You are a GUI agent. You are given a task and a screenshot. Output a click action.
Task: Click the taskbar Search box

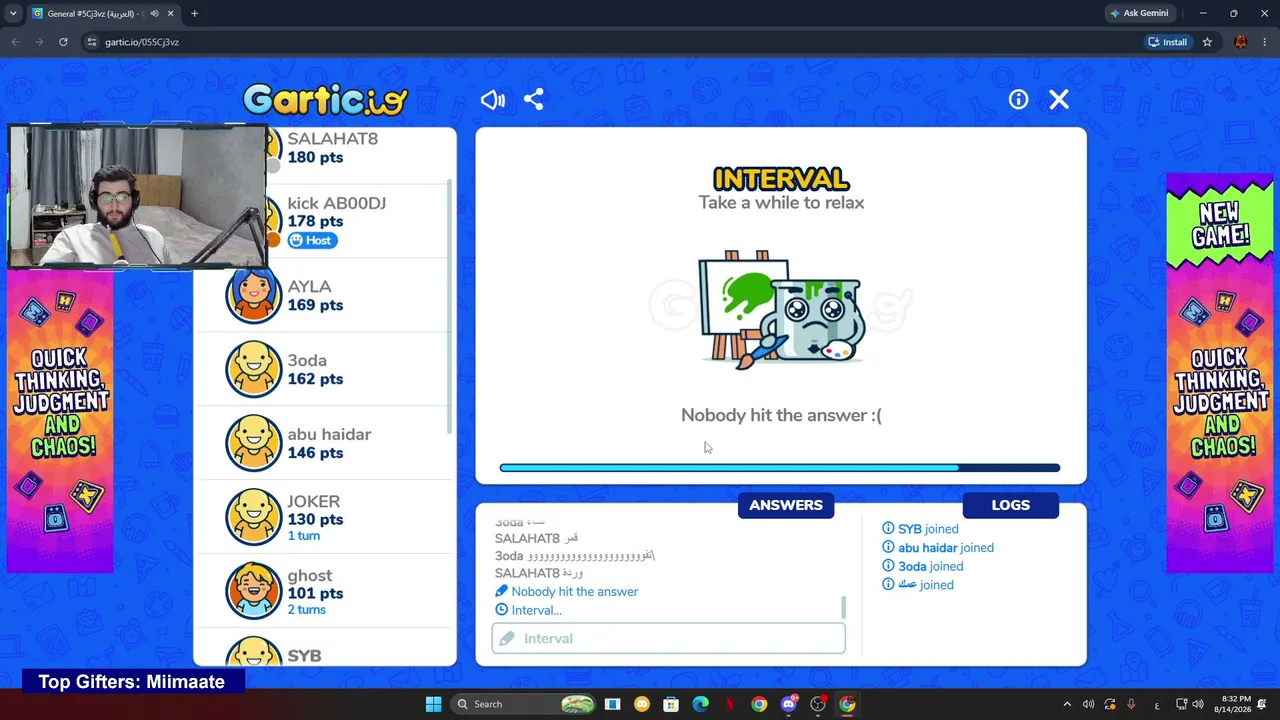(x=523, y=704)
